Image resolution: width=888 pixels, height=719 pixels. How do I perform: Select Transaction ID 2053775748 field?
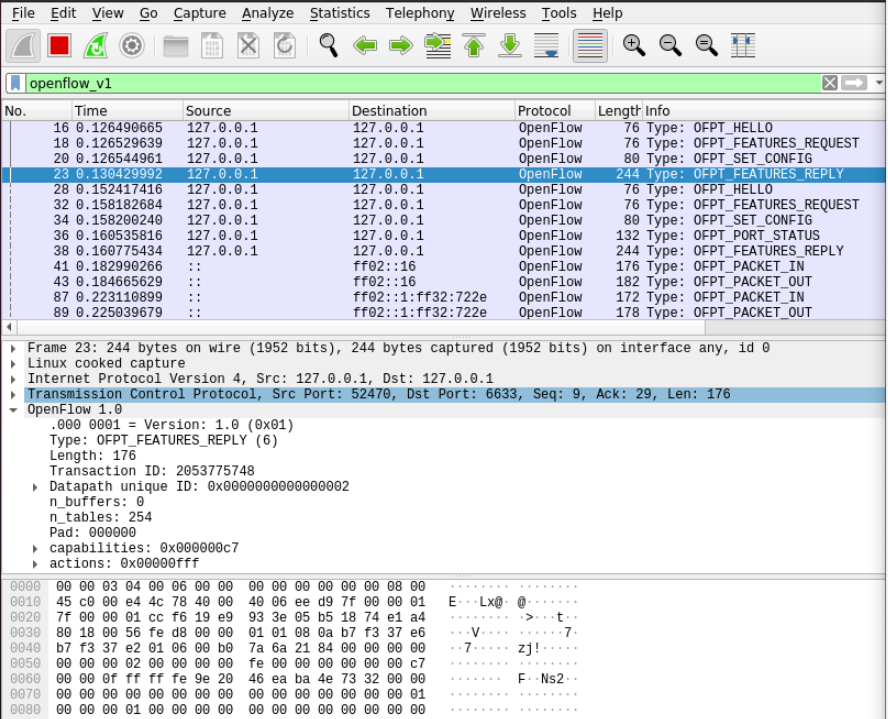[x=152, y=471]
